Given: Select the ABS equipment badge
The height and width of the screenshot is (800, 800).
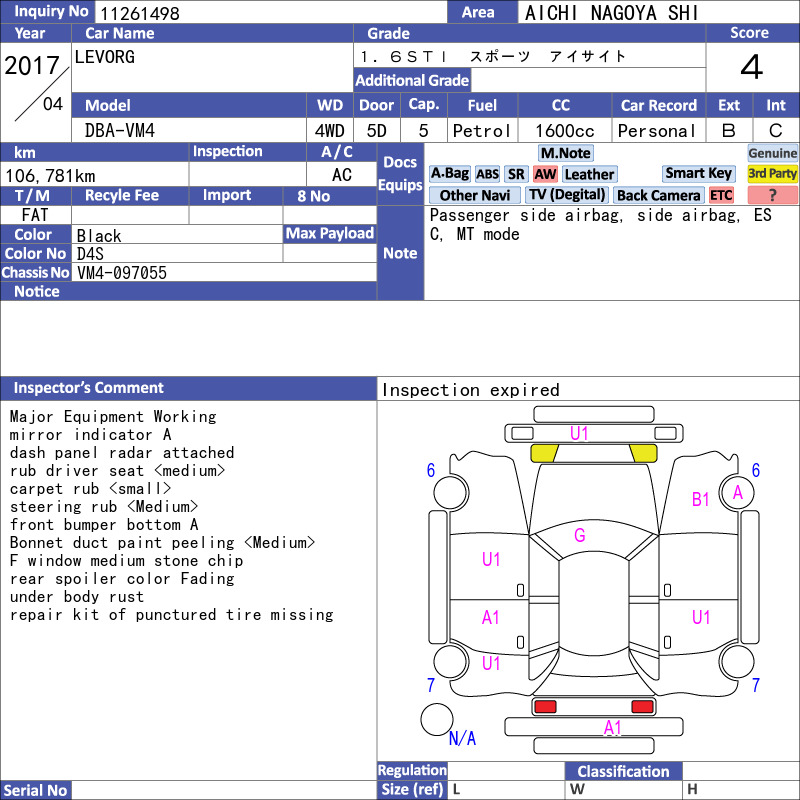Looking at the screenshot, I should pos(487,174).
